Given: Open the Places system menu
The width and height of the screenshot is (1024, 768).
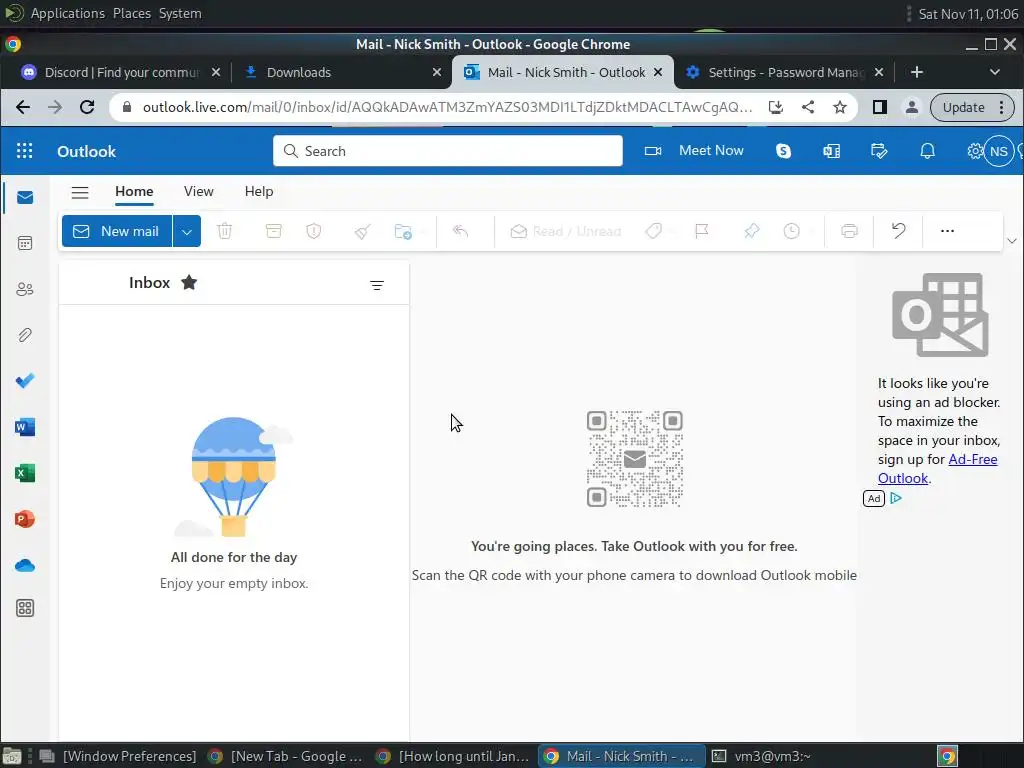Looking at the screenshot, I should coord(132,13).
